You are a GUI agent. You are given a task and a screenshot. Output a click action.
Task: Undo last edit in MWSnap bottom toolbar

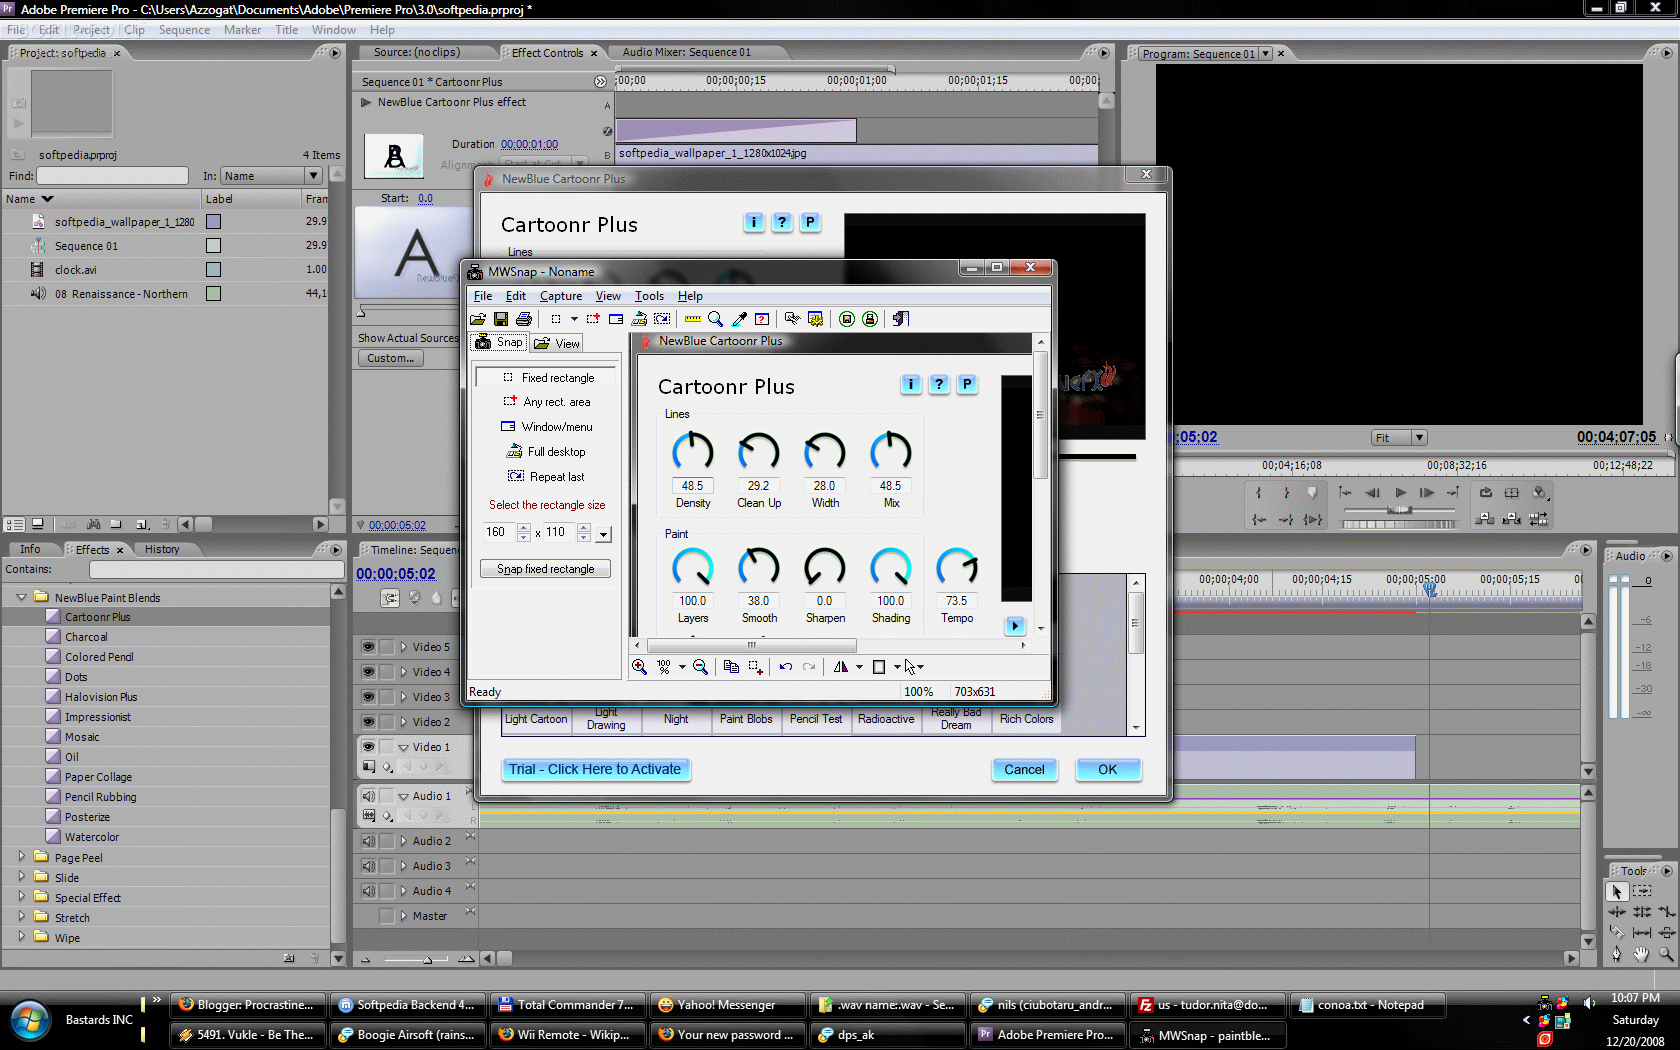click(786, 667)
